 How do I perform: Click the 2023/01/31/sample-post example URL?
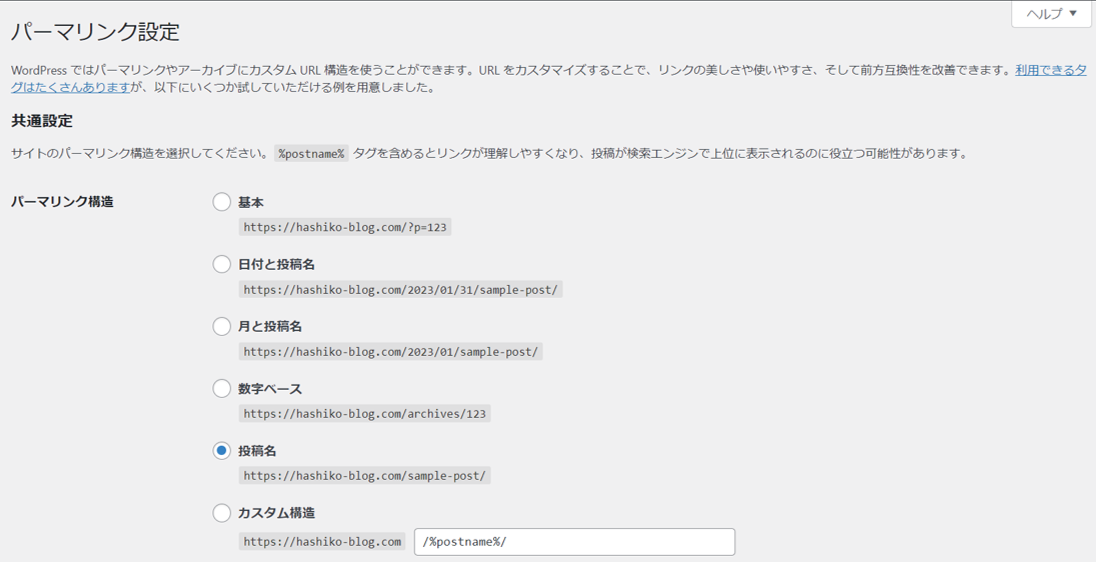click(401, 290)
